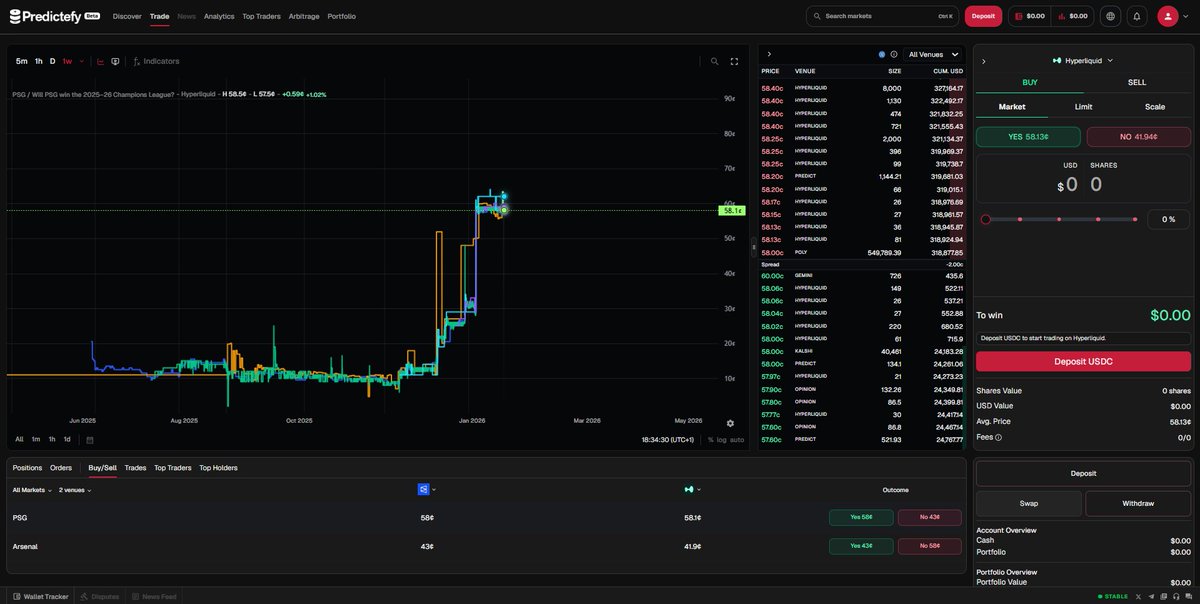
Task: Select NO 41.94¢ outcome
Action: tap(1138, 137)
